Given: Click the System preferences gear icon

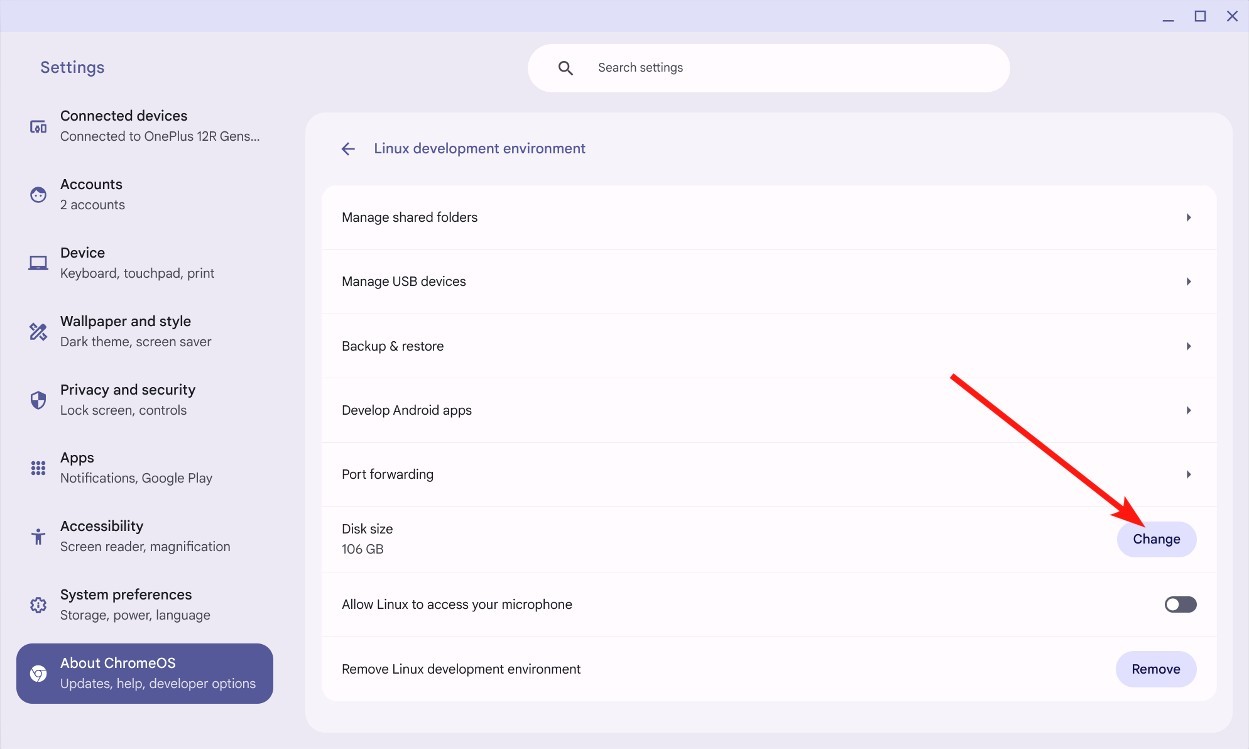Looking at the screenshot, I should pos(38,605).
